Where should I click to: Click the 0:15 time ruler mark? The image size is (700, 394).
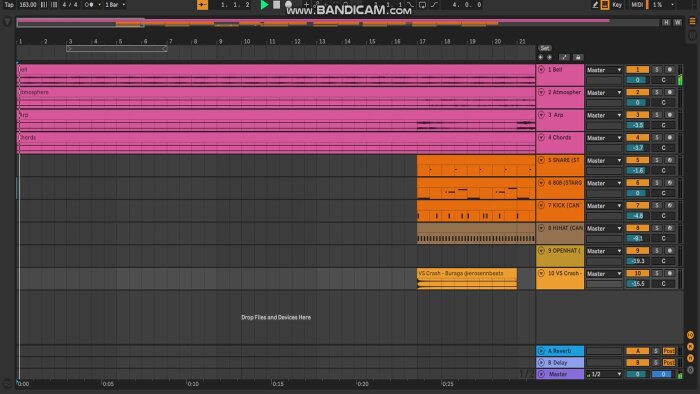point(278,384)
